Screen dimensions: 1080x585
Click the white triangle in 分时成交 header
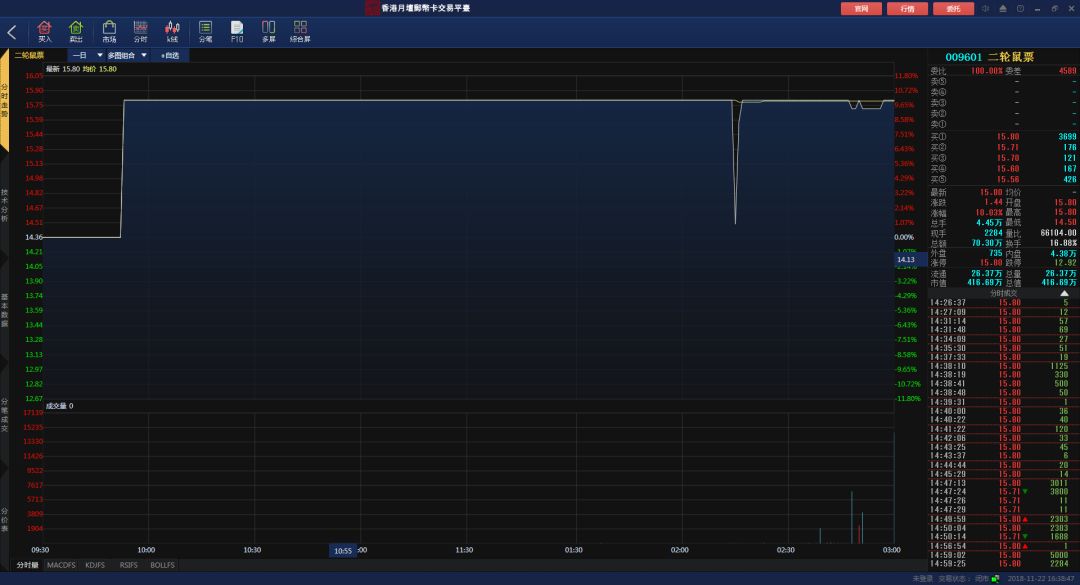coord(1064,294)
